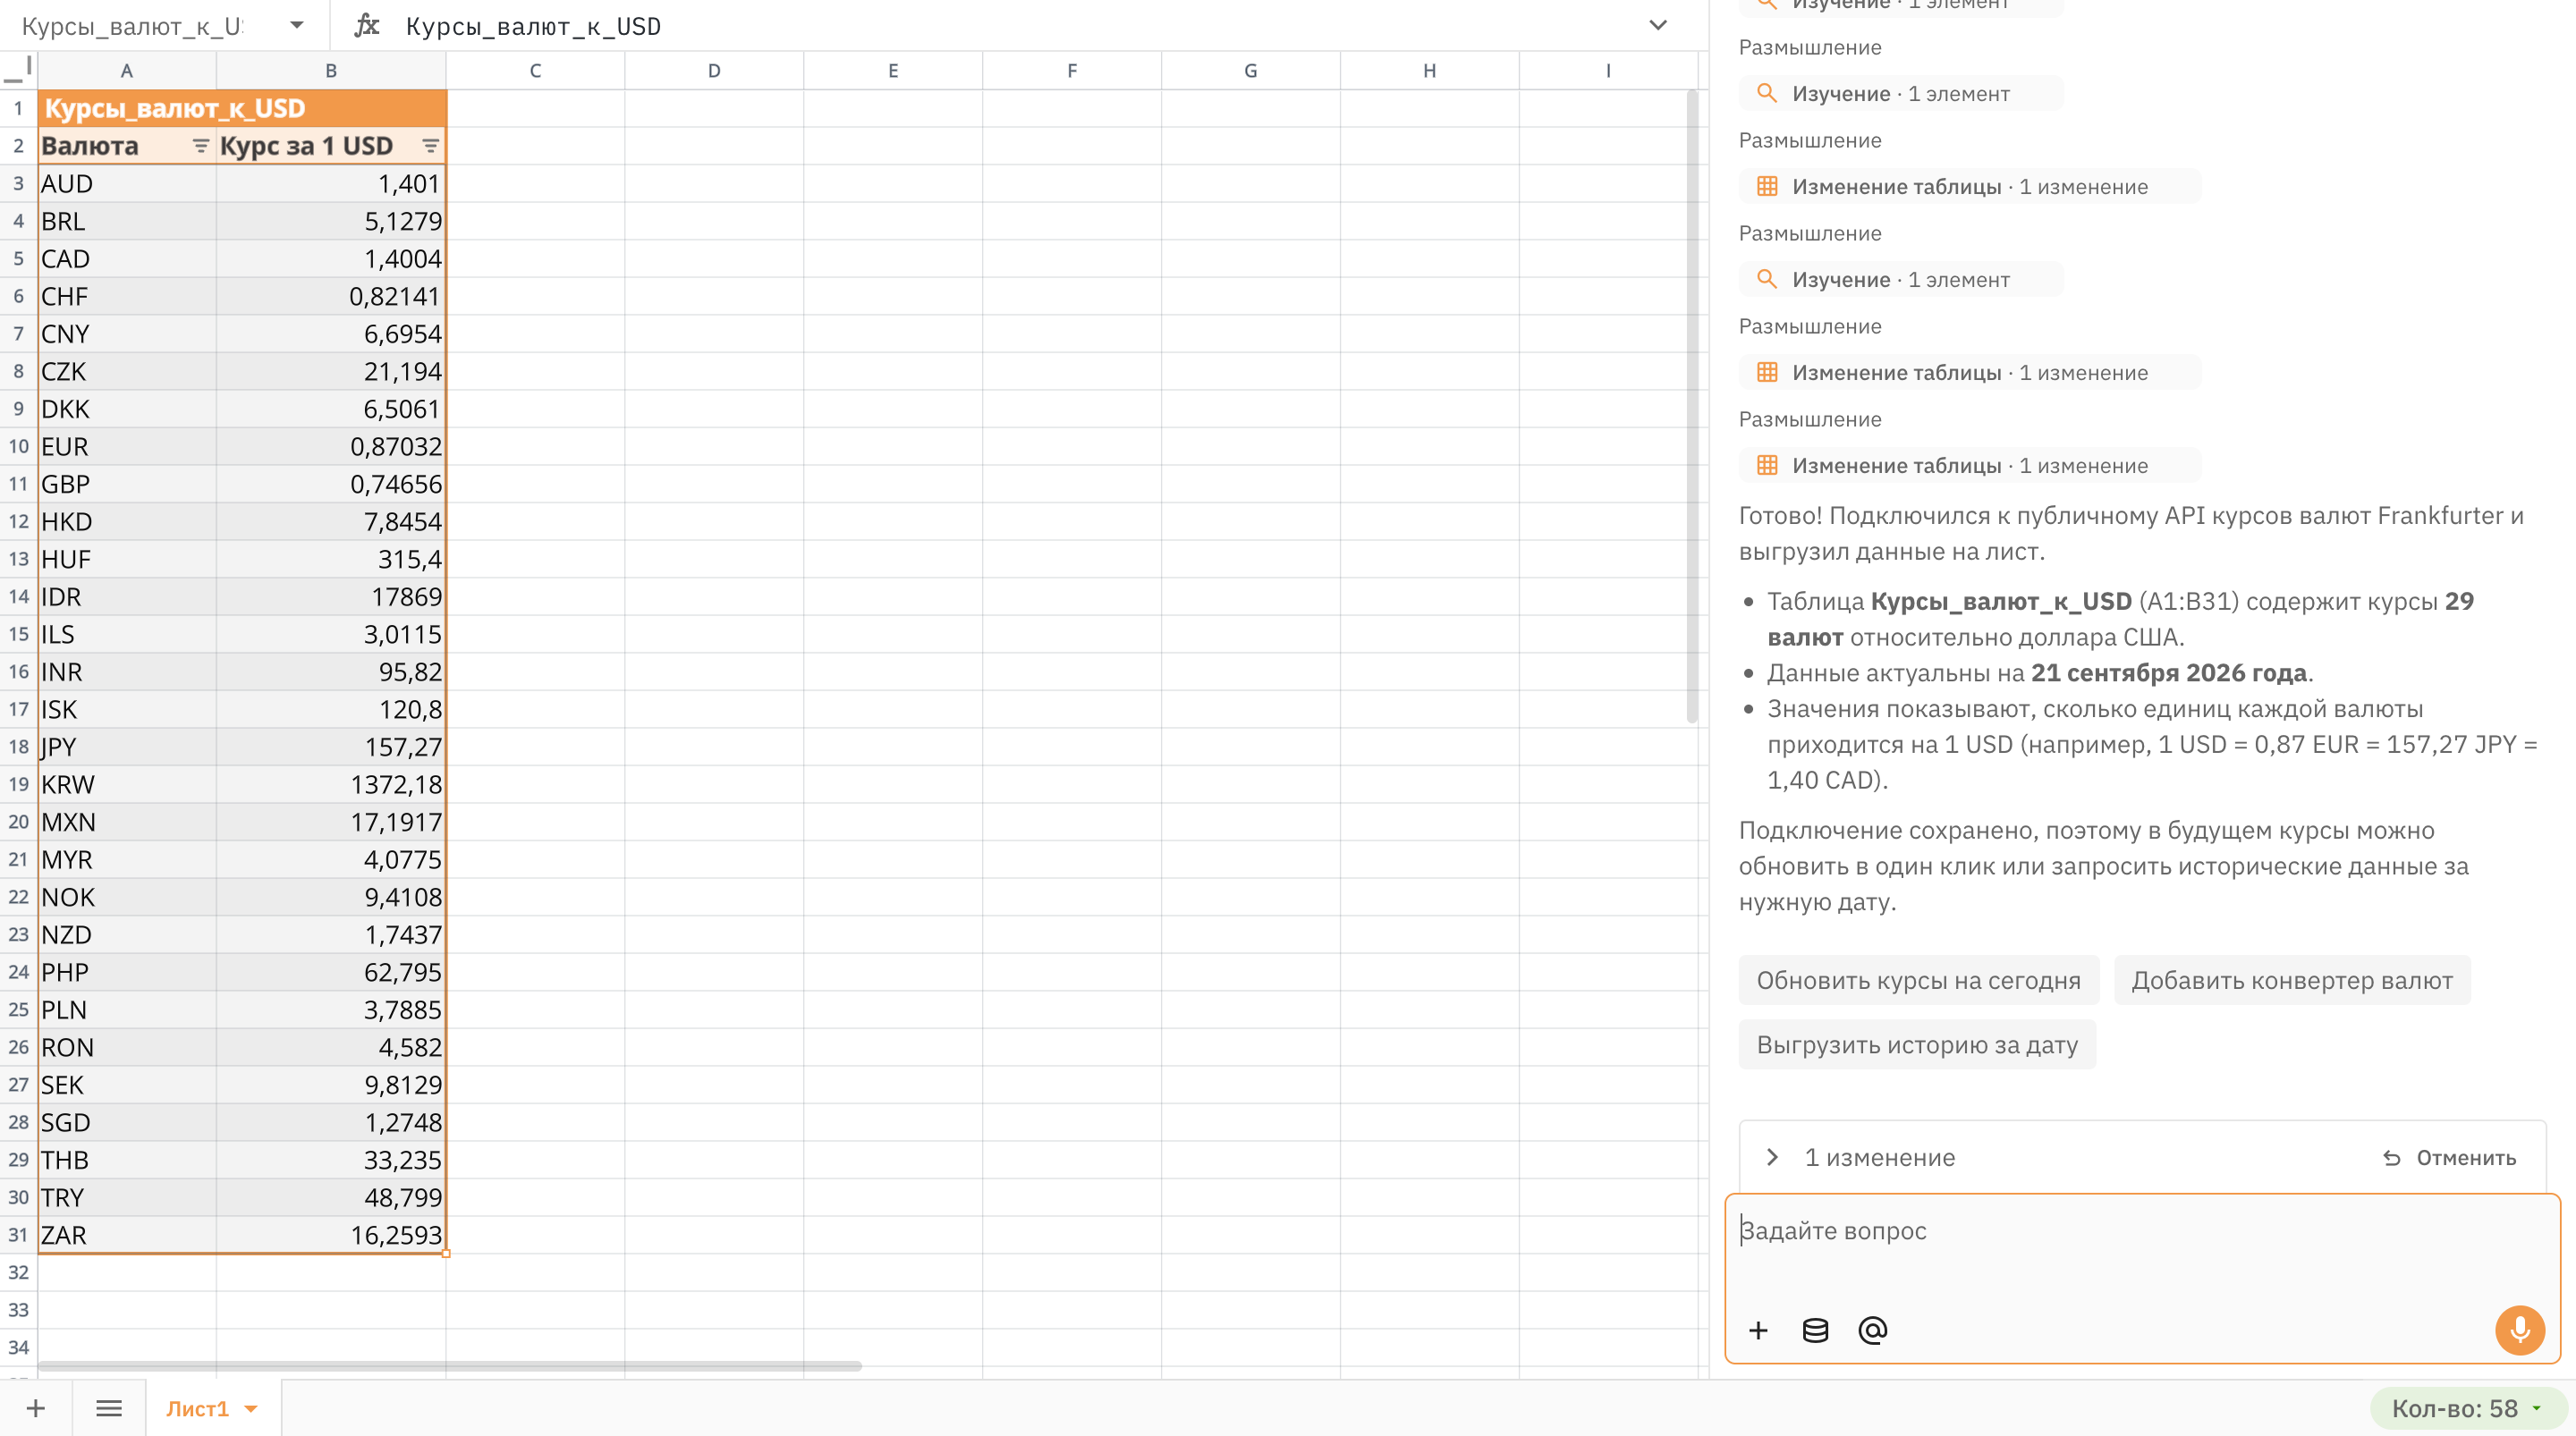Viewport: 2576px width, 1436px height.
Task: Start voice input with microphone button
Action: pyautogui.click(x=2519, y=1330)
